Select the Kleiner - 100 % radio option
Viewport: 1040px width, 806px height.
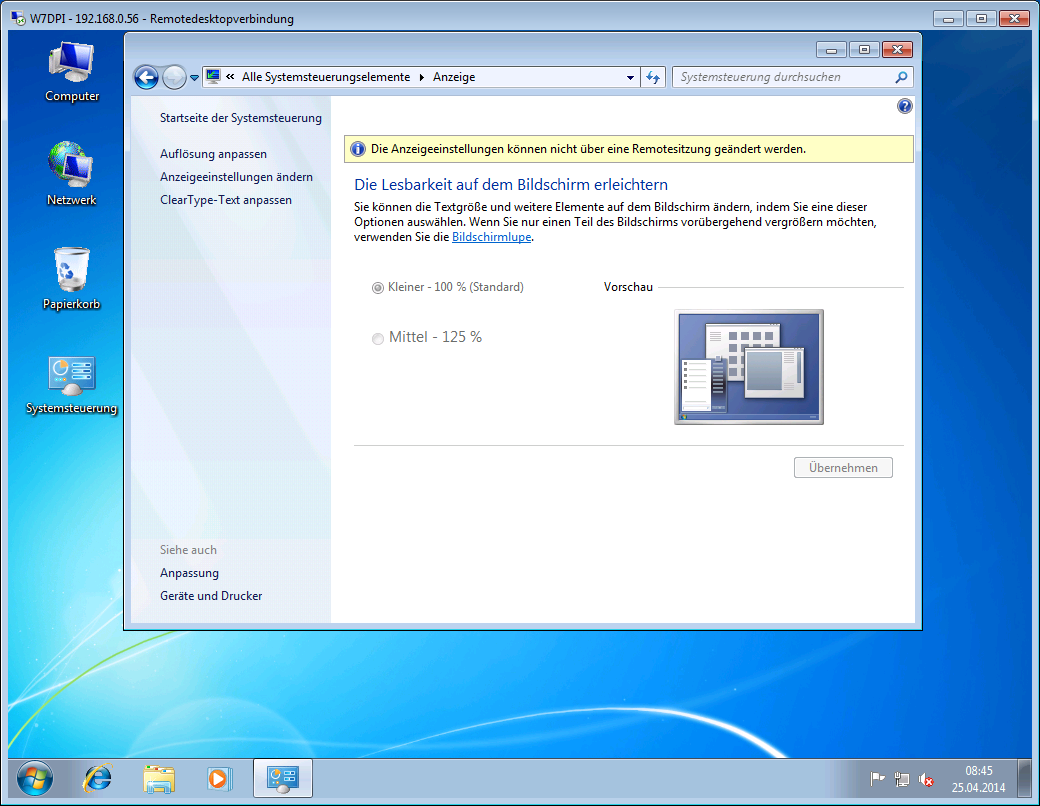click(378, 288)
